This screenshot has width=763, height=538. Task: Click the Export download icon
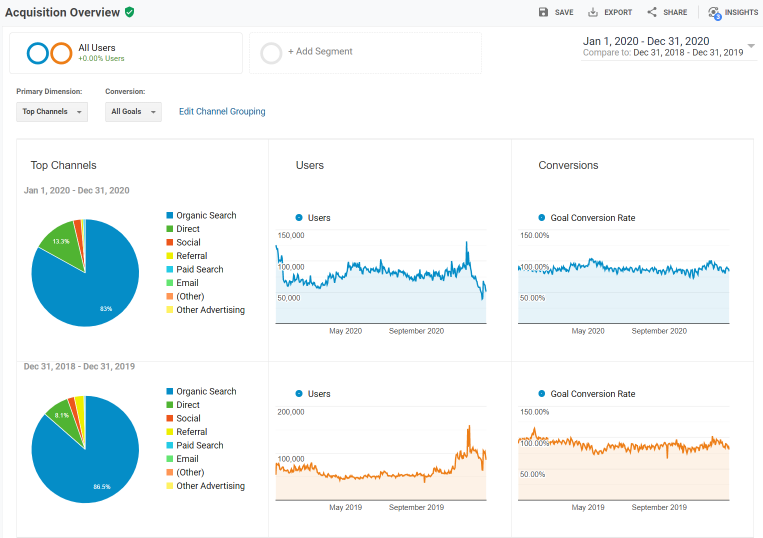click(x=593, y=12)
